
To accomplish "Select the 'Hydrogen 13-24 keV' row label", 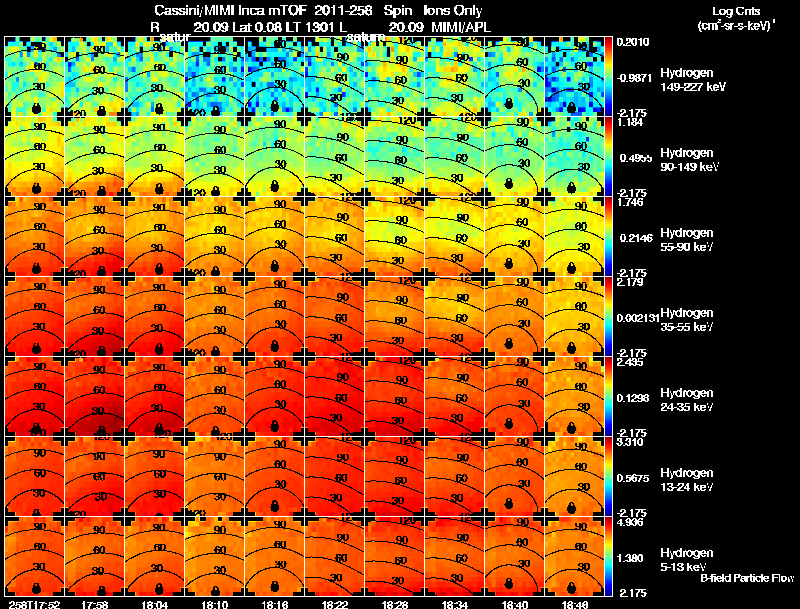I will [x=687, y=480].
